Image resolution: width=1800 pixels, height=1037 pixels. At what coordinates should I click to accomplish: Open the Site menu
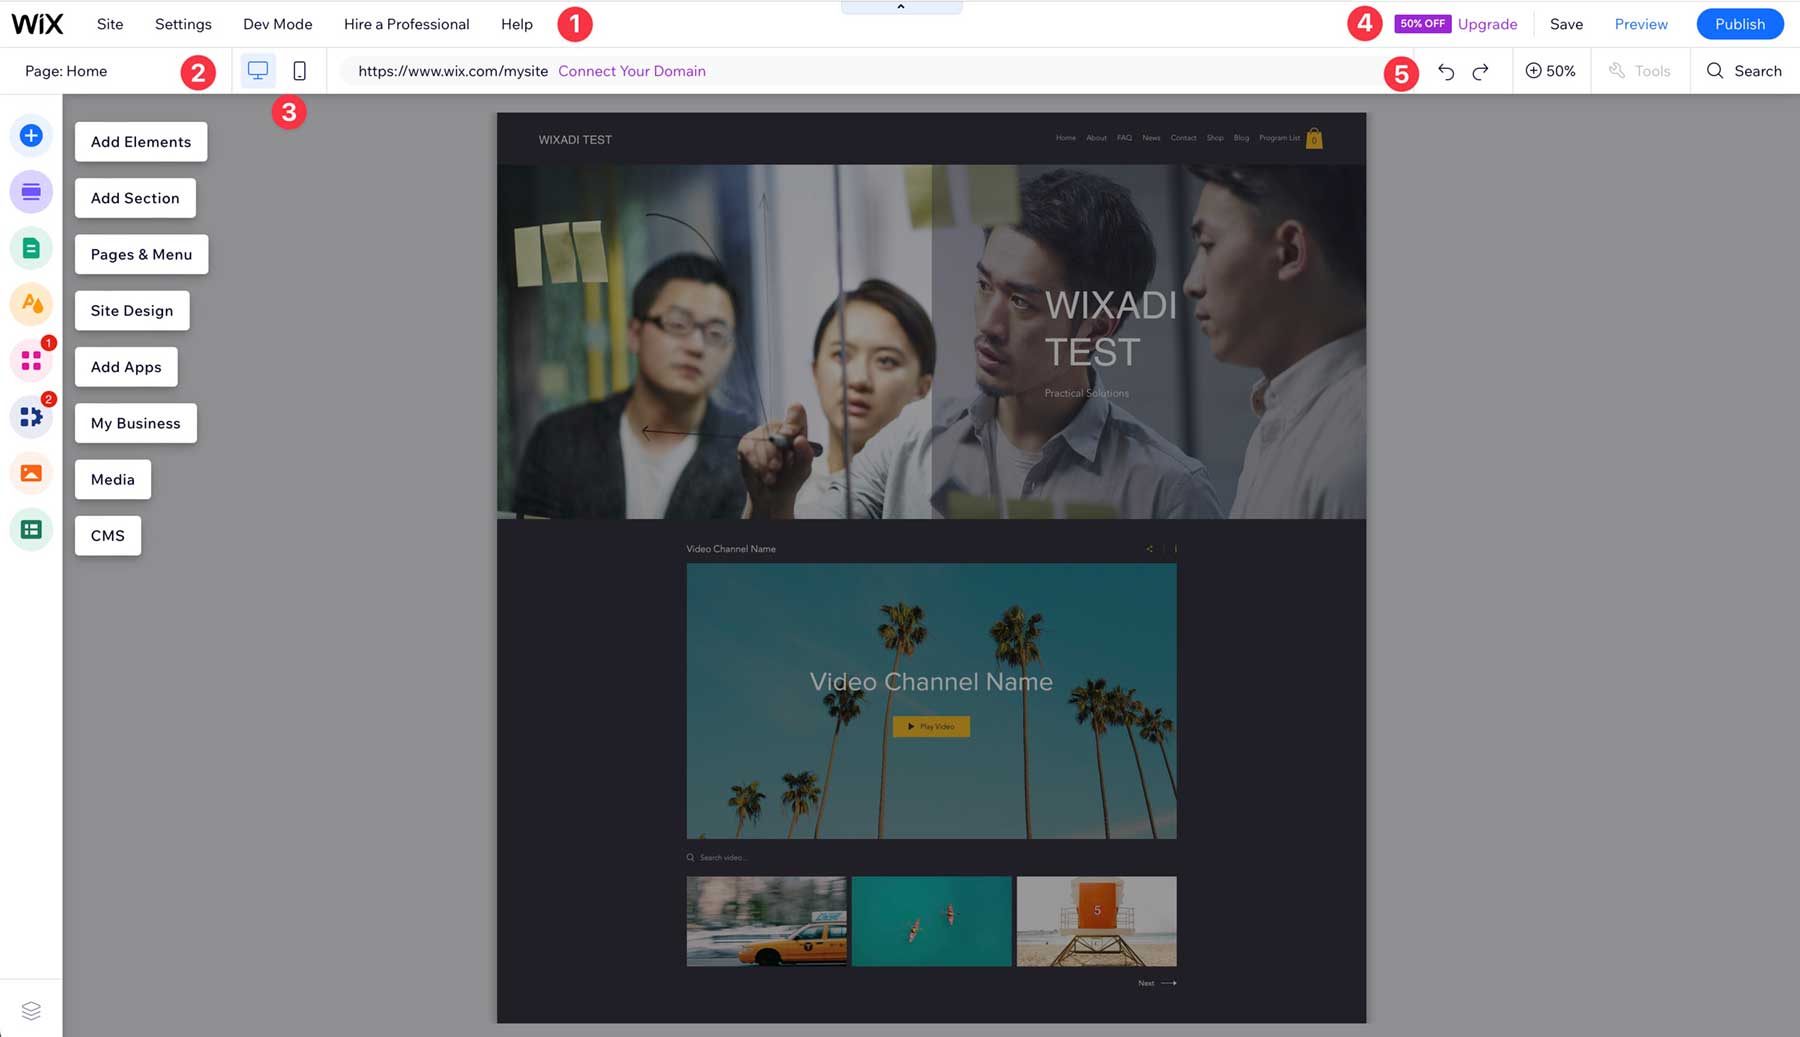pyautogui.click(x=110, y=23)
